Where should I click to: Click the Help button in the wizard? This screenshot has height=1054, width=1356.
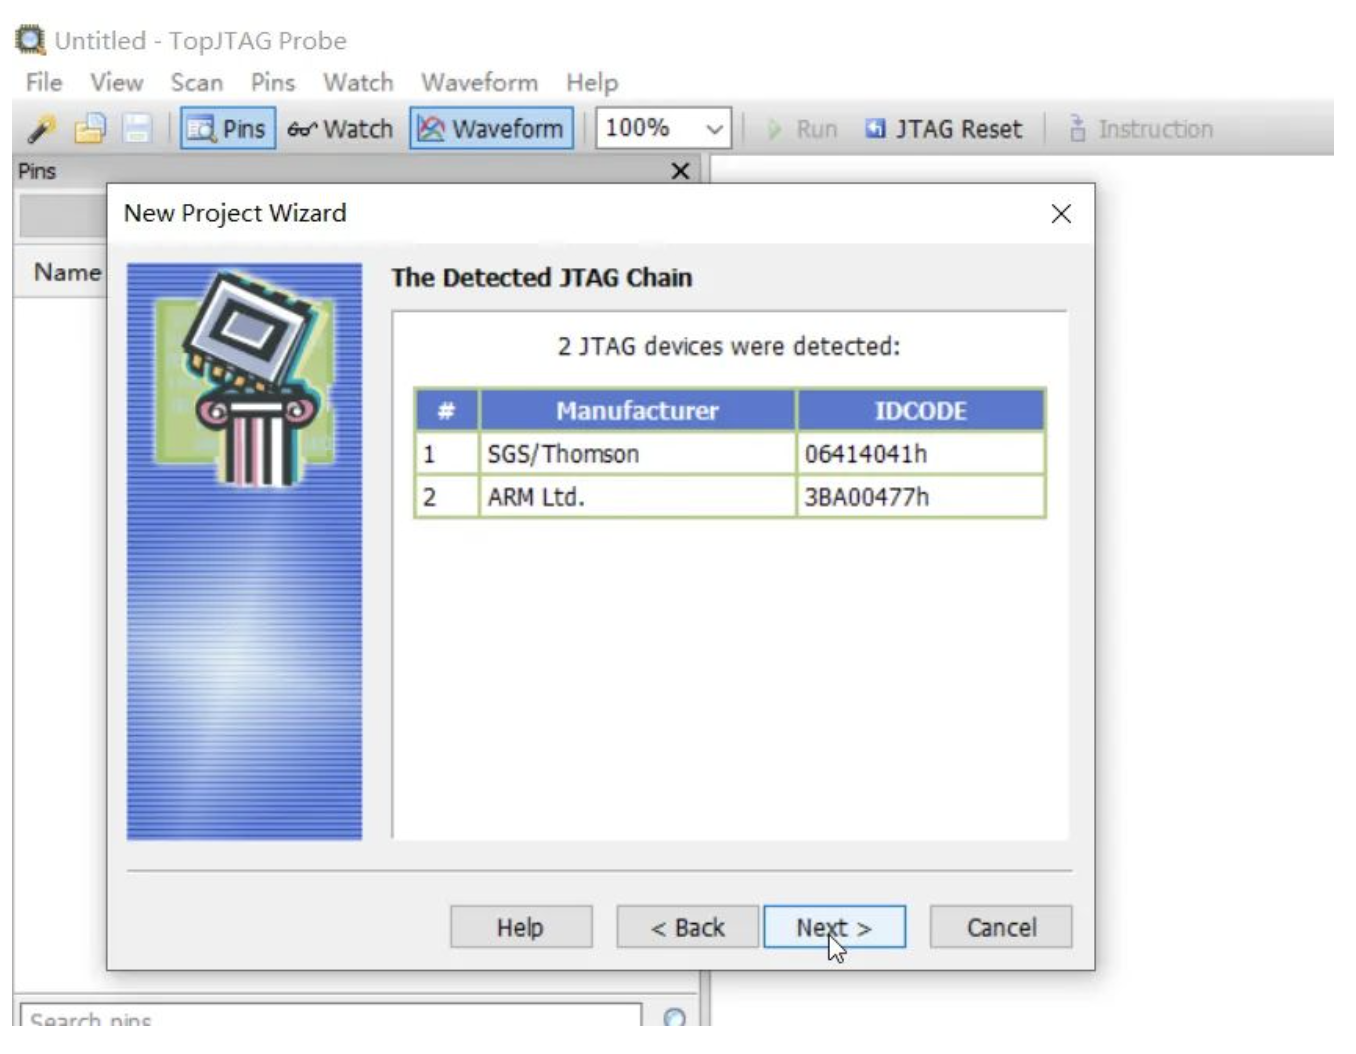pos(521,927)
